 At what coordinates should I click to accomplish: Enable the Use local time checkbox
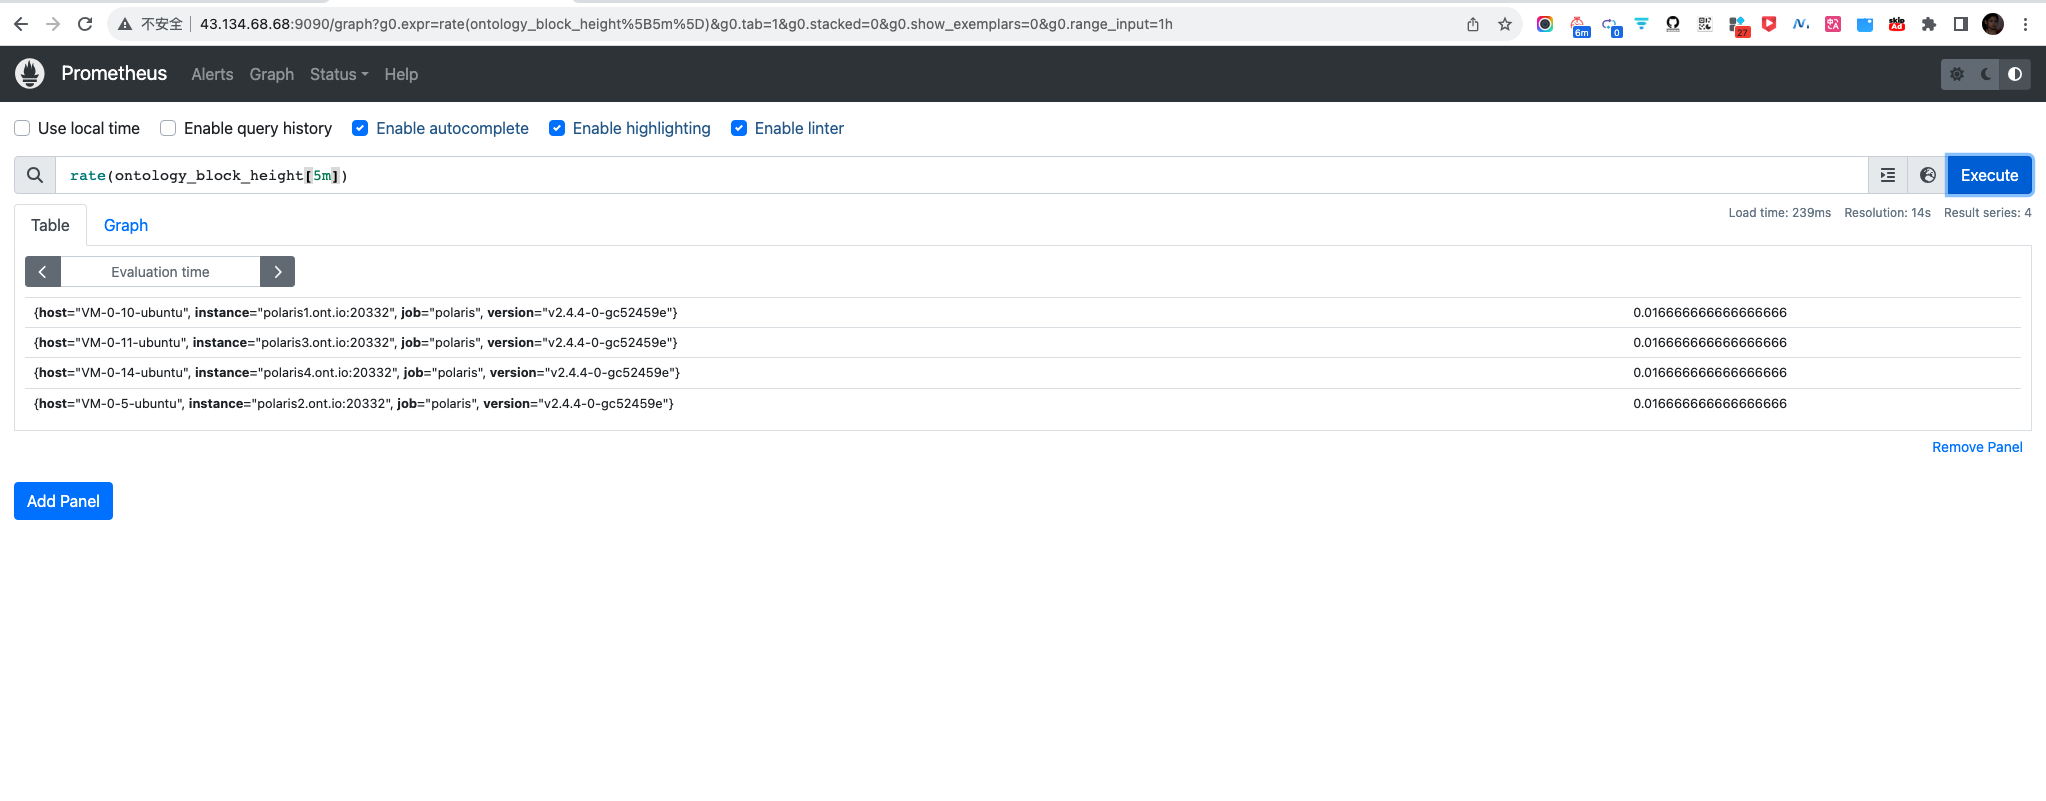[22, 128]
